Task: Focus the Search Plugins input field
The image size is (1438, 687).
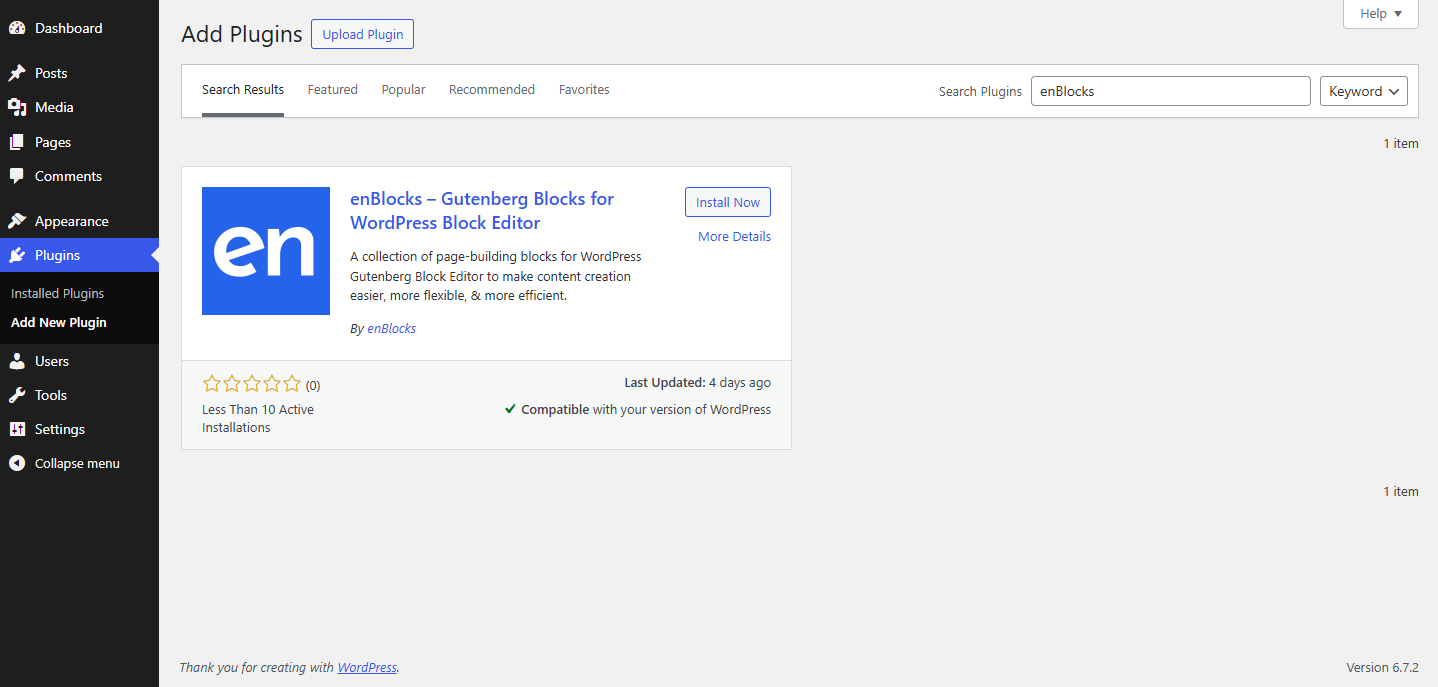Action: (1170, 91)
